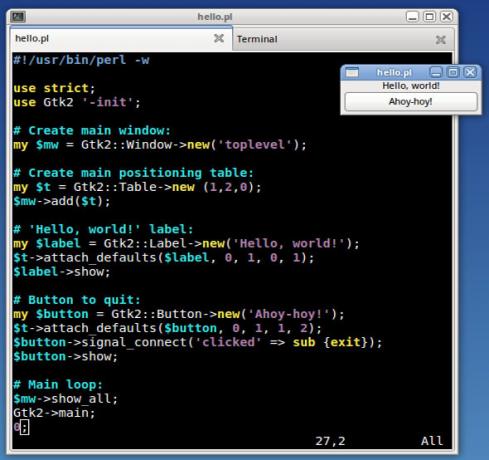
Task: Click the shebang line #!/usr/bin/perl -w
Action: 81,60
